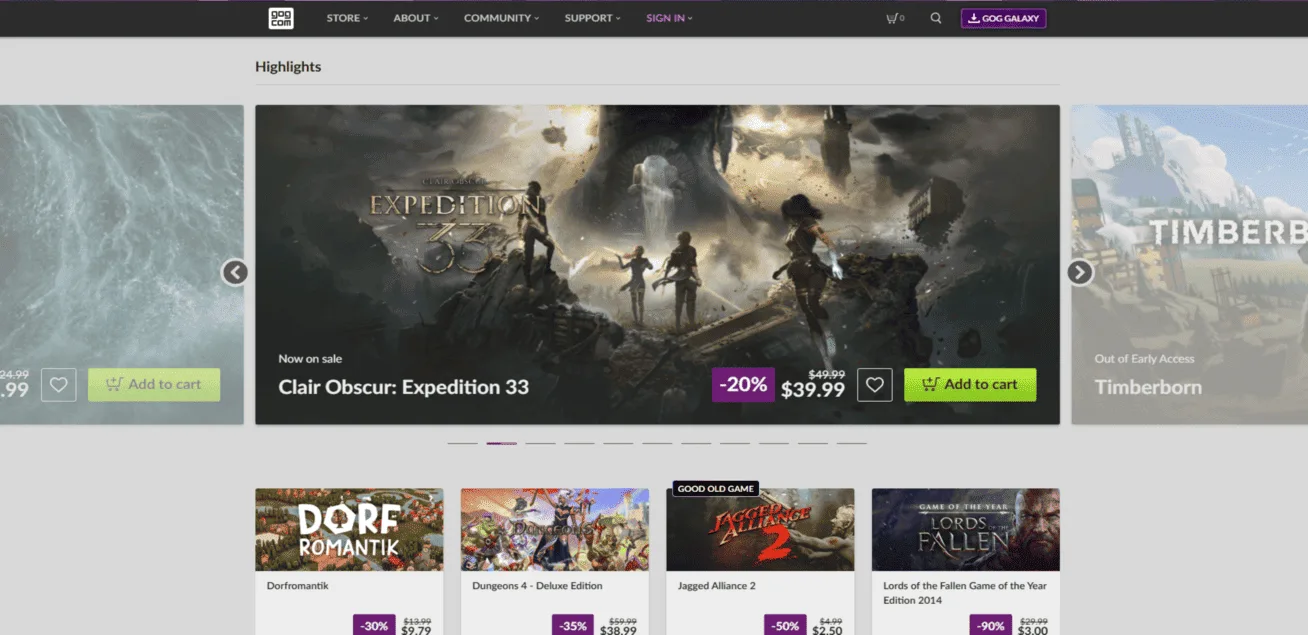Viewport: 1308px width, 635px height.
Task: Click the Highlights section heading
Action: coord(288,67)
